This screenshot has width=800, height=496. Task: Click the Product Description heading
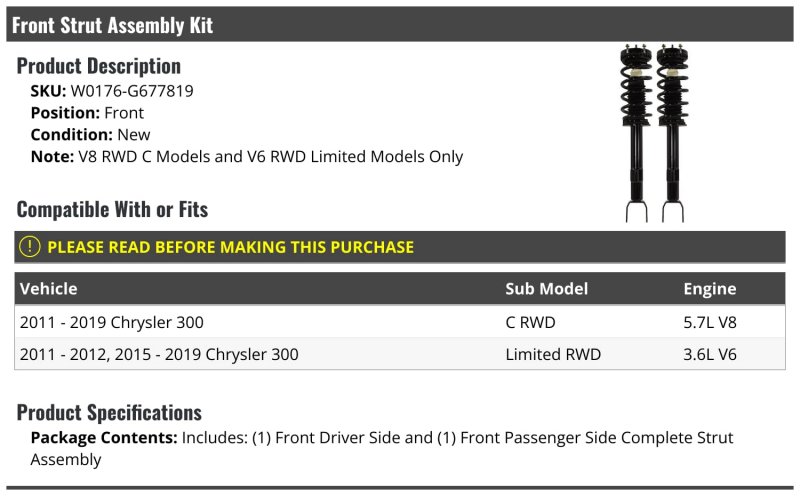[x=98, y=66]
